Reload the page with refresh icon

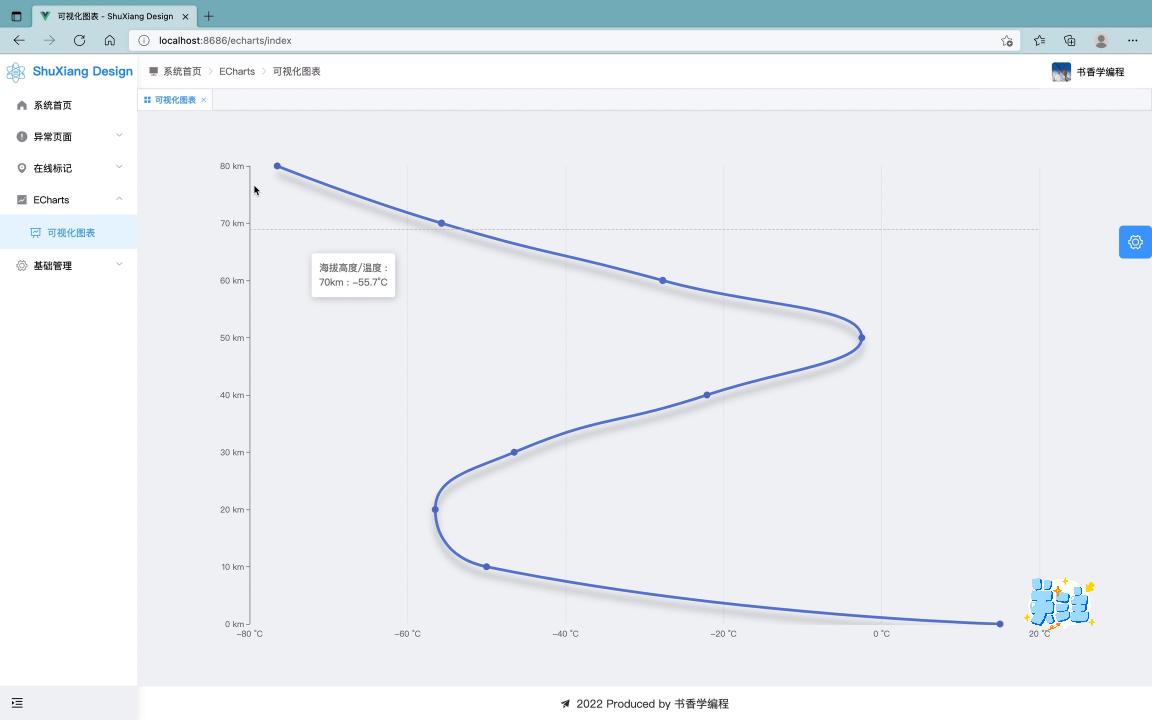tap(79, 40)
